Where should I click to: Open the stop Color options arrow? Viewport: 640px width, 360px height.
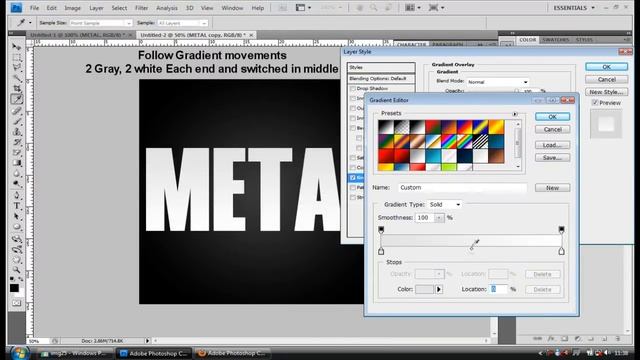pyautogui.click(x=439, y=289)
